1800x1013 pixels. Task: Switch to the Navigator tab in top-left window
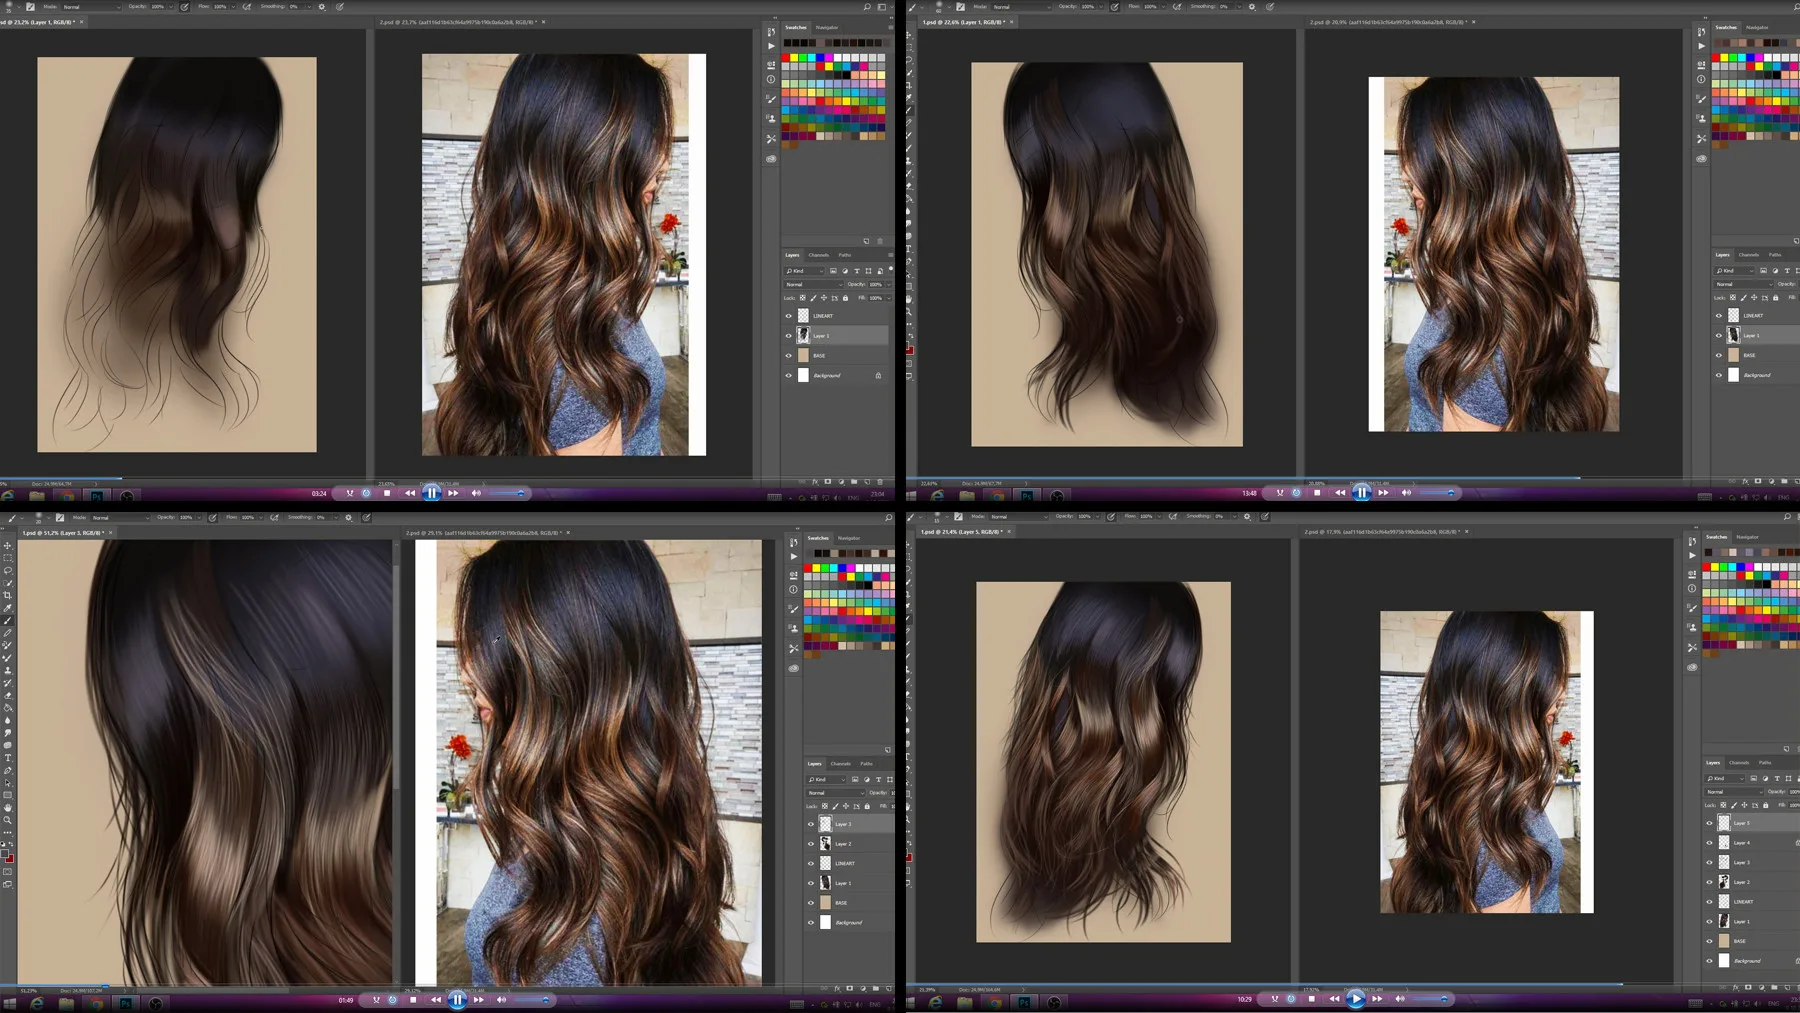pyautogui.click(x=827, y=27)
